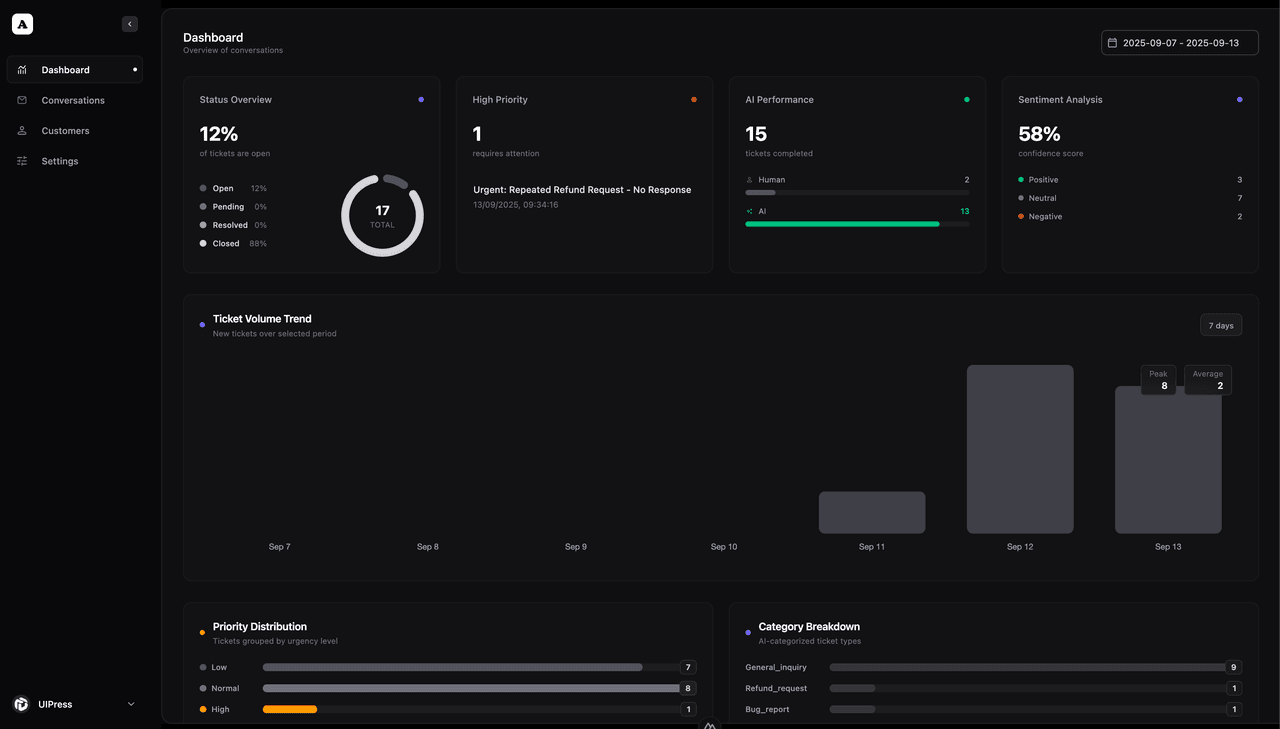Click the Negative sentiment row

pos(1130,216)
